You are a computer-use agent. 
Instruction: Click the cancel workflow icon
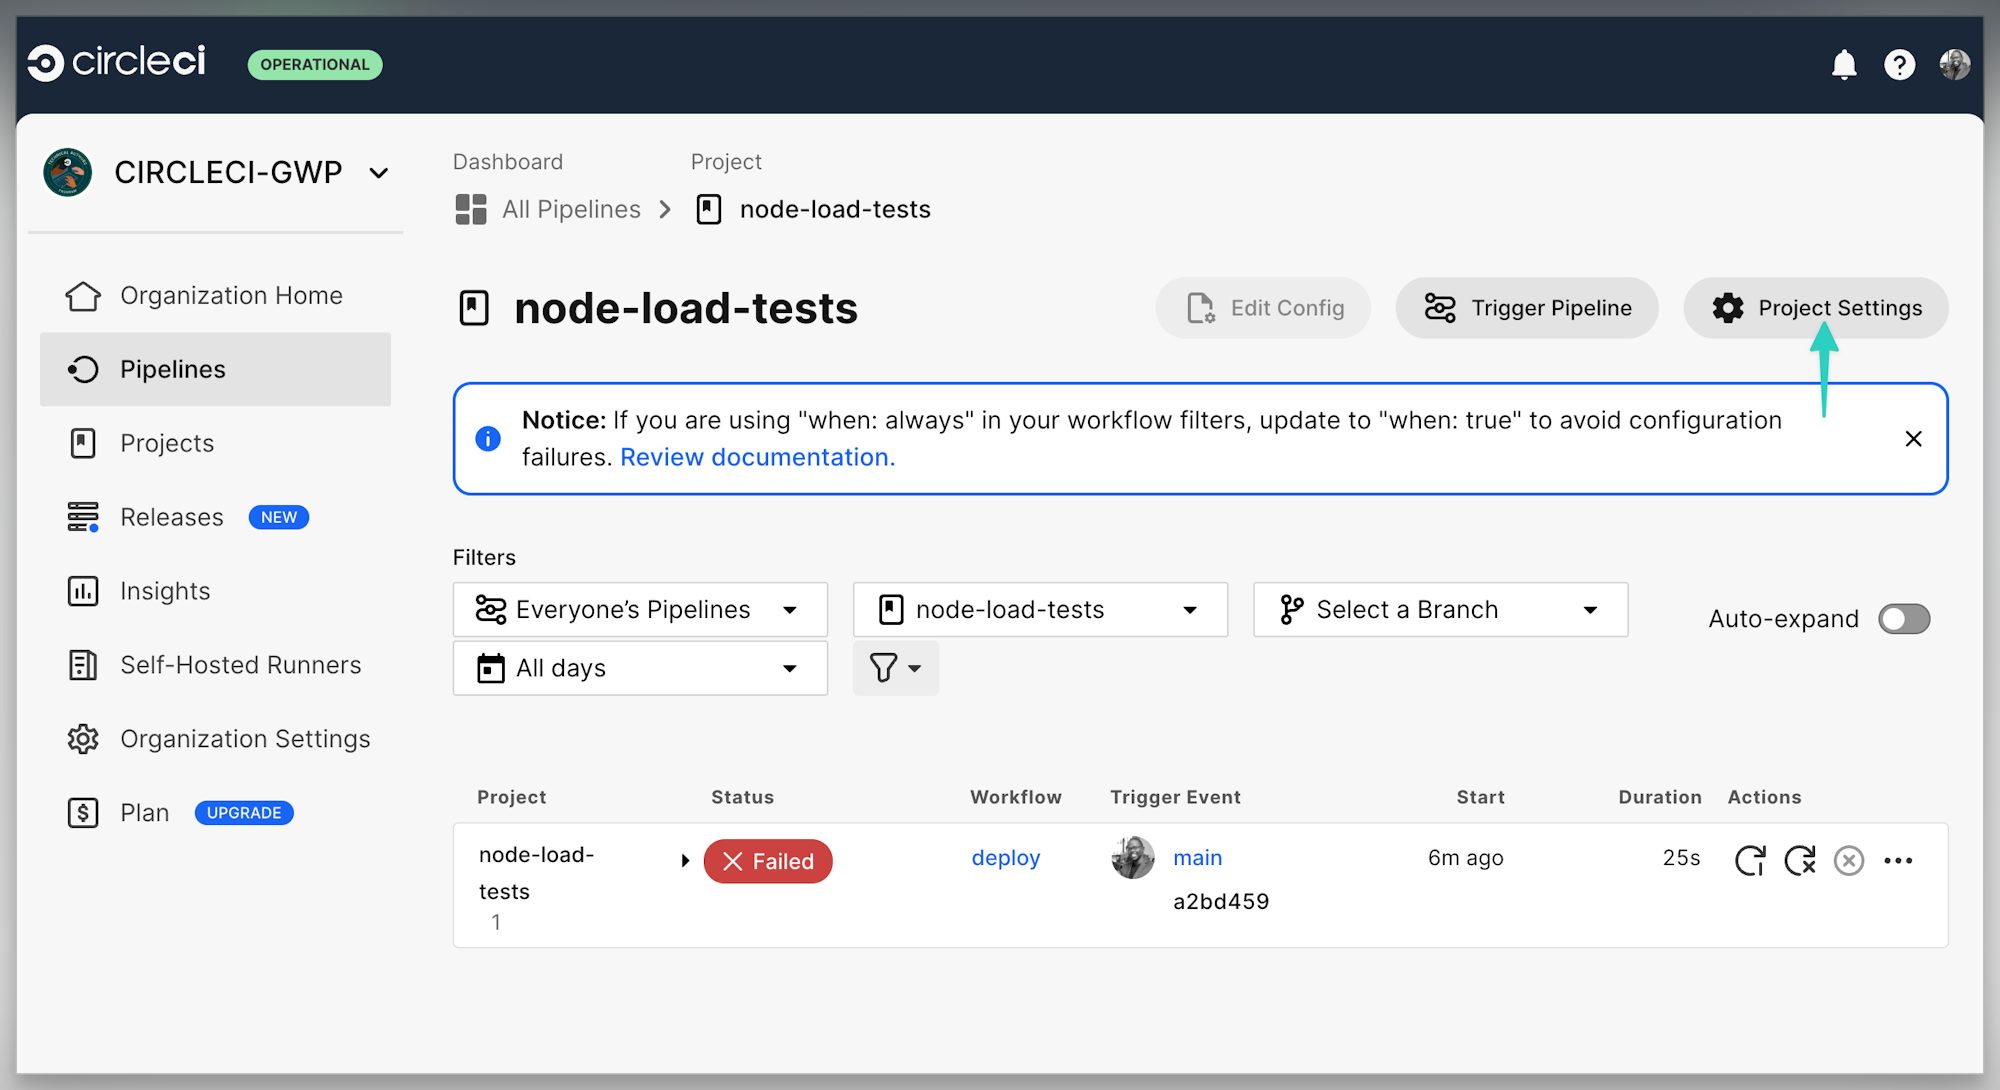pos(1849,860)
